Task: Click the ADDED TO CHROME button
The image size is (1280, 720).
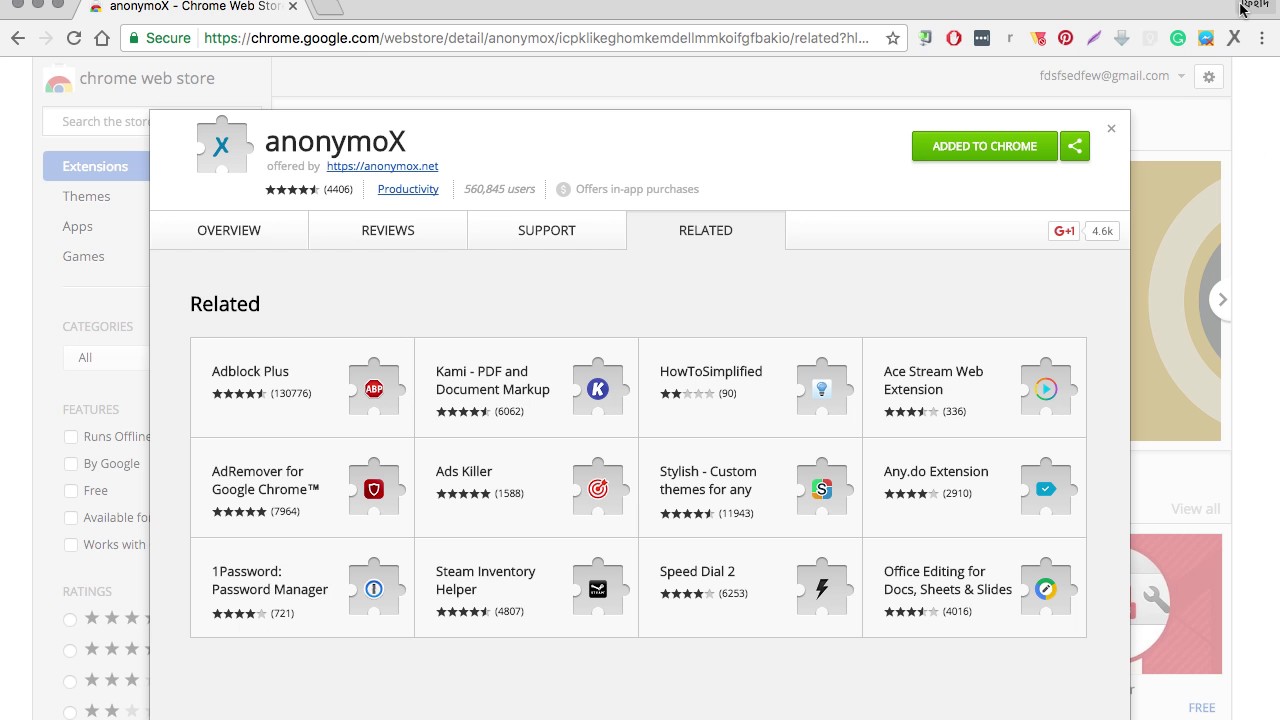Action: click(985, 146)
